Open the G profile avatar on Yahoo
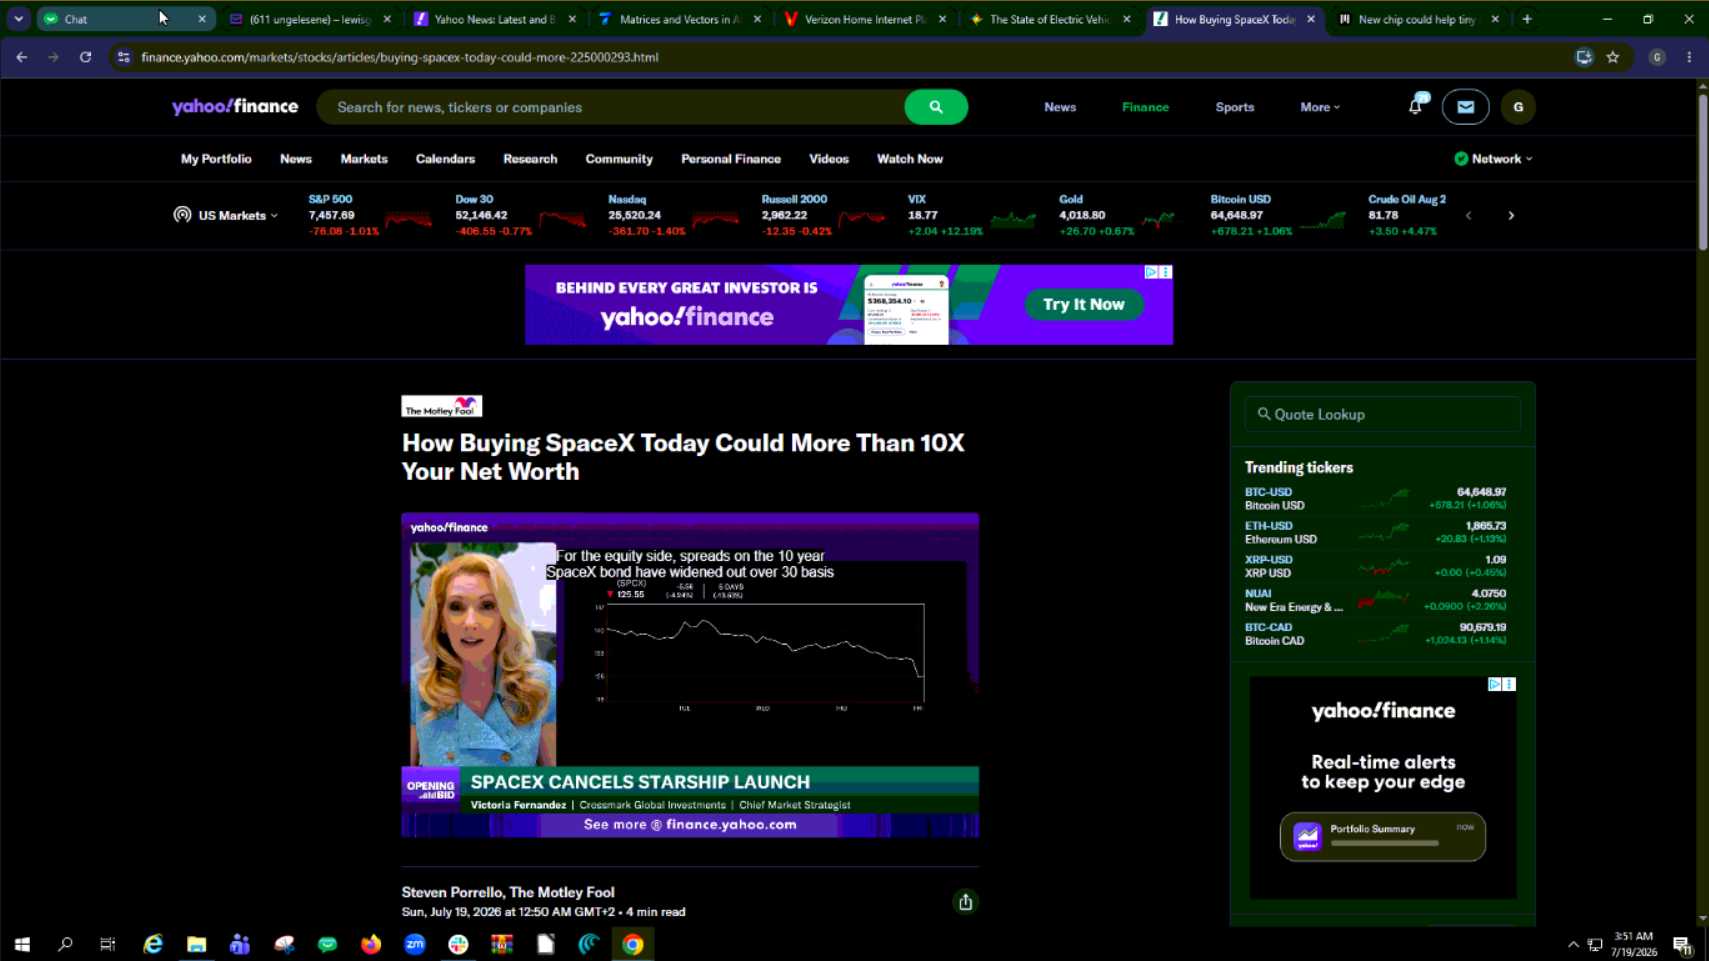Screen dimensions: 1709x961 1518,107
